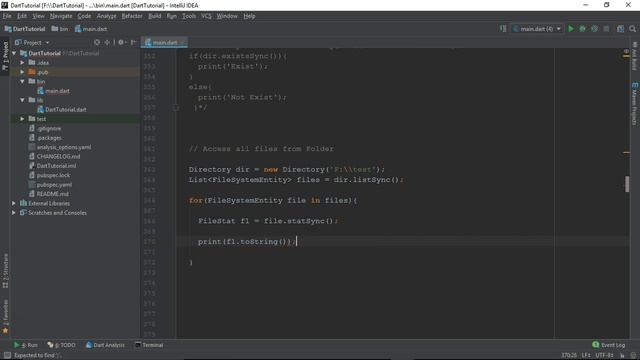Click DartTutorial in the navigation breadcrumb

(x=25, y=29)
